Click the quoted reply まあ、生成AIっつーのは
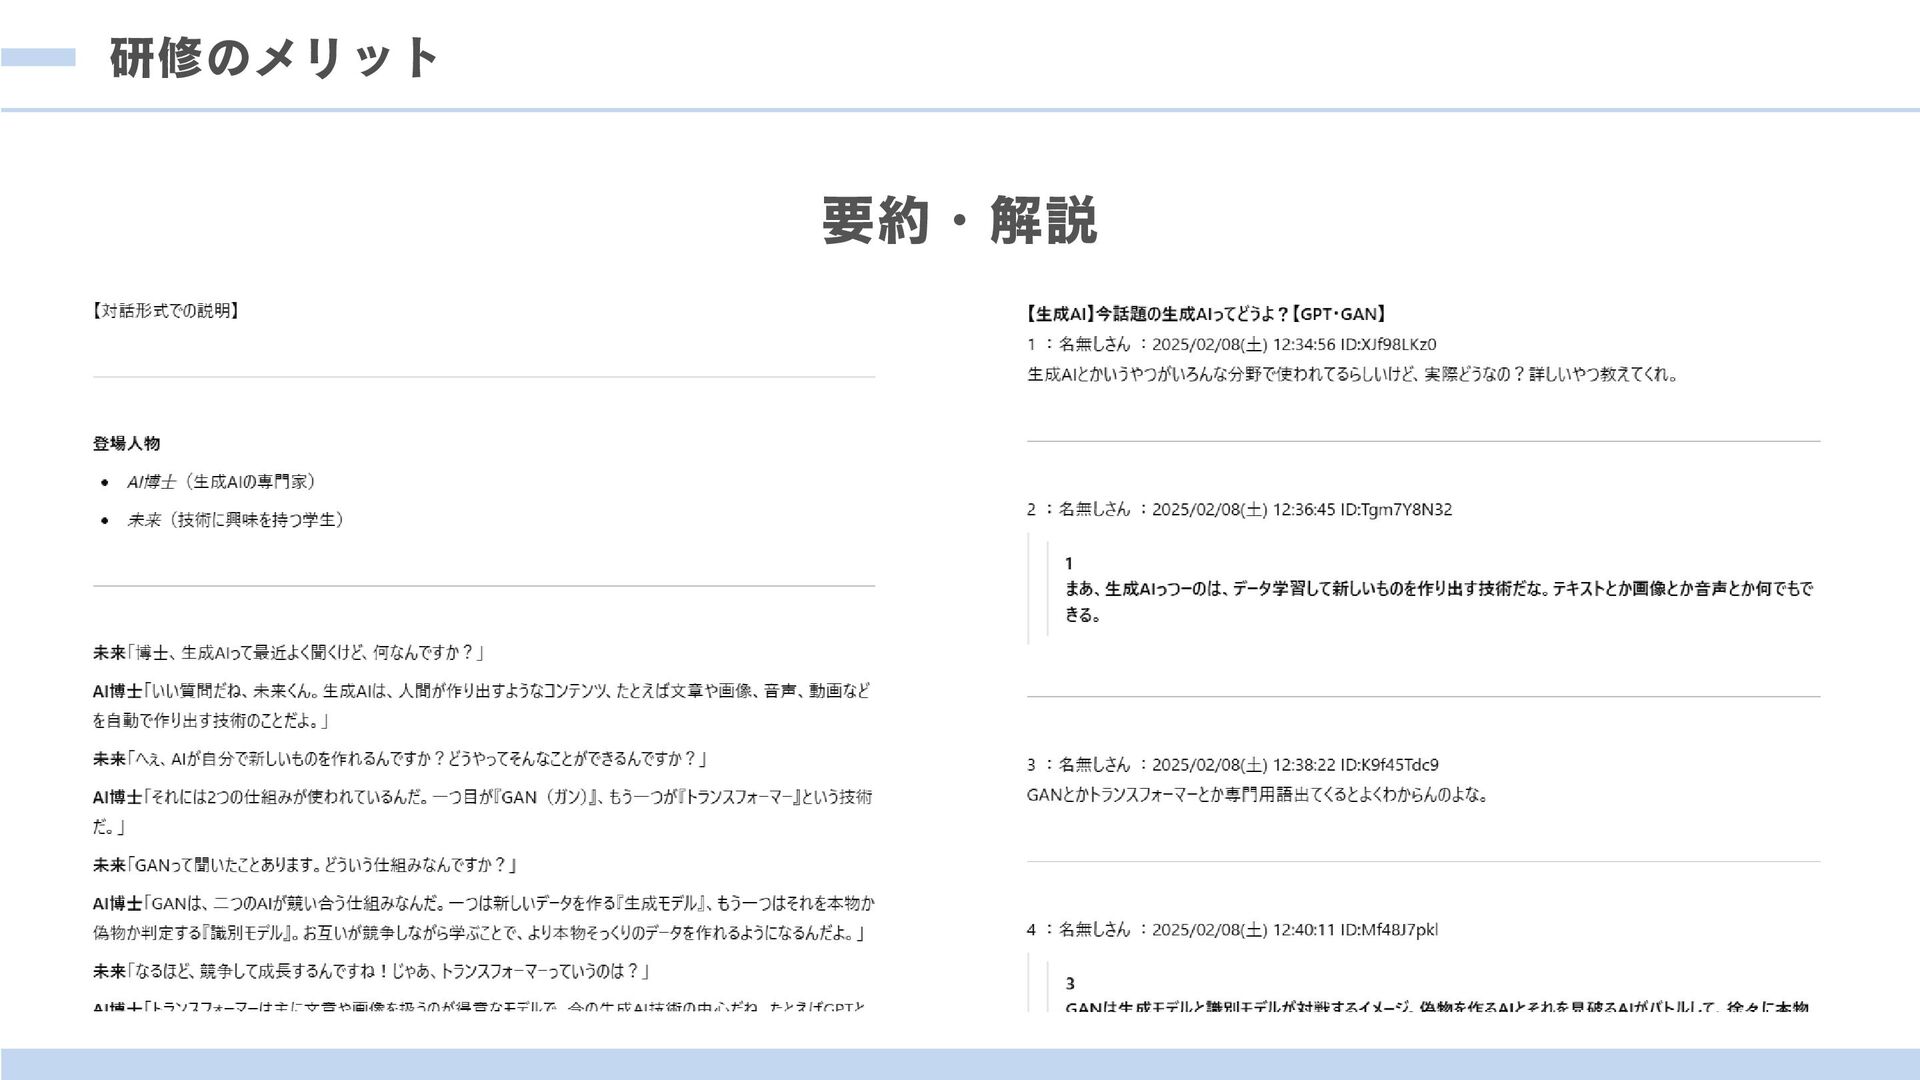1920x1080 pixels. 1439,602
